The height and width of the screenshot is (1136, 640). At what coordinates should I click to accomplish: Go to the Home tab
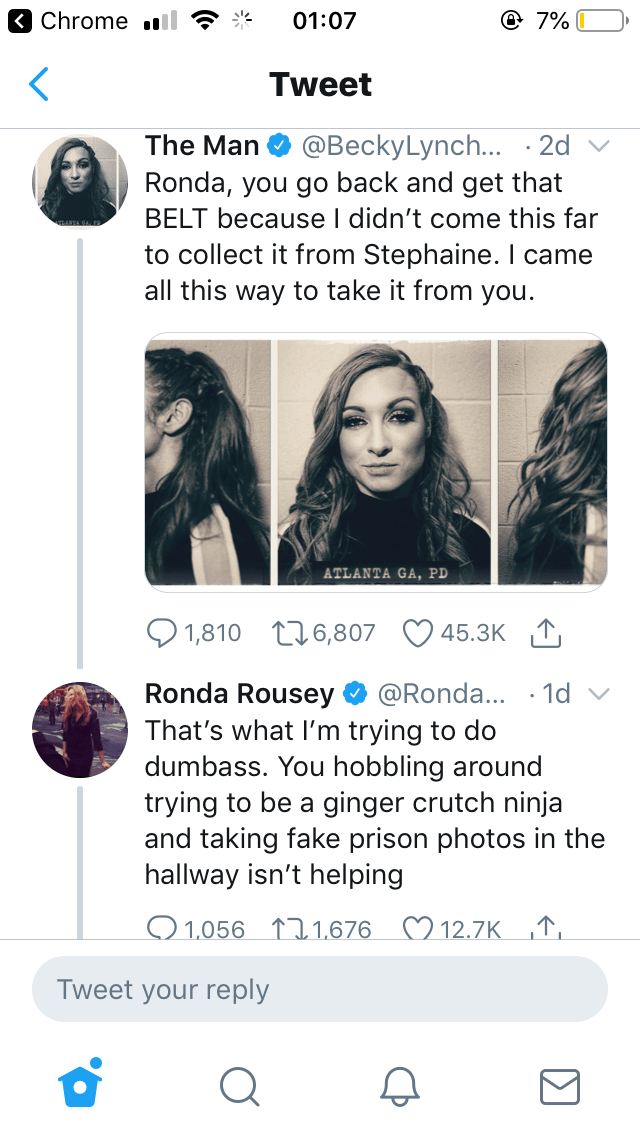tap(80, 1084)
